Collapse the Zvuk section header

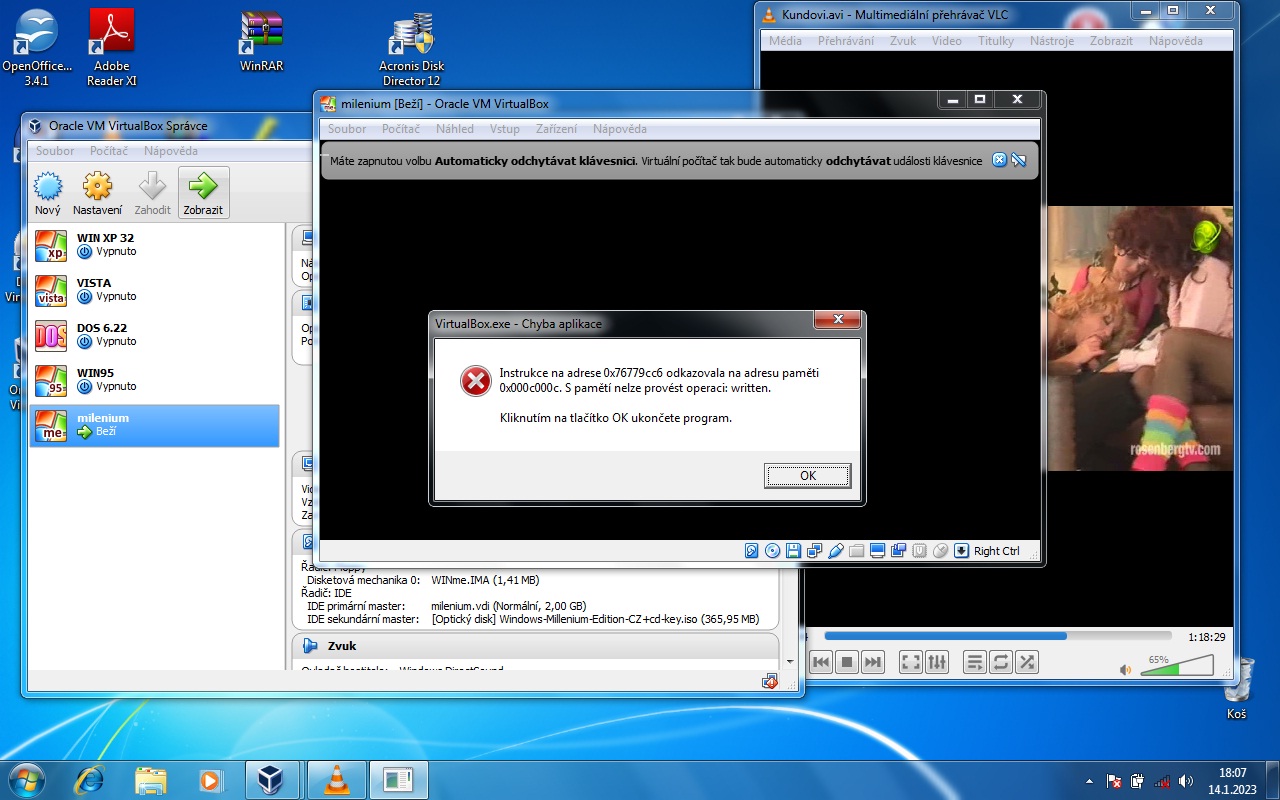tap(535, 646)
